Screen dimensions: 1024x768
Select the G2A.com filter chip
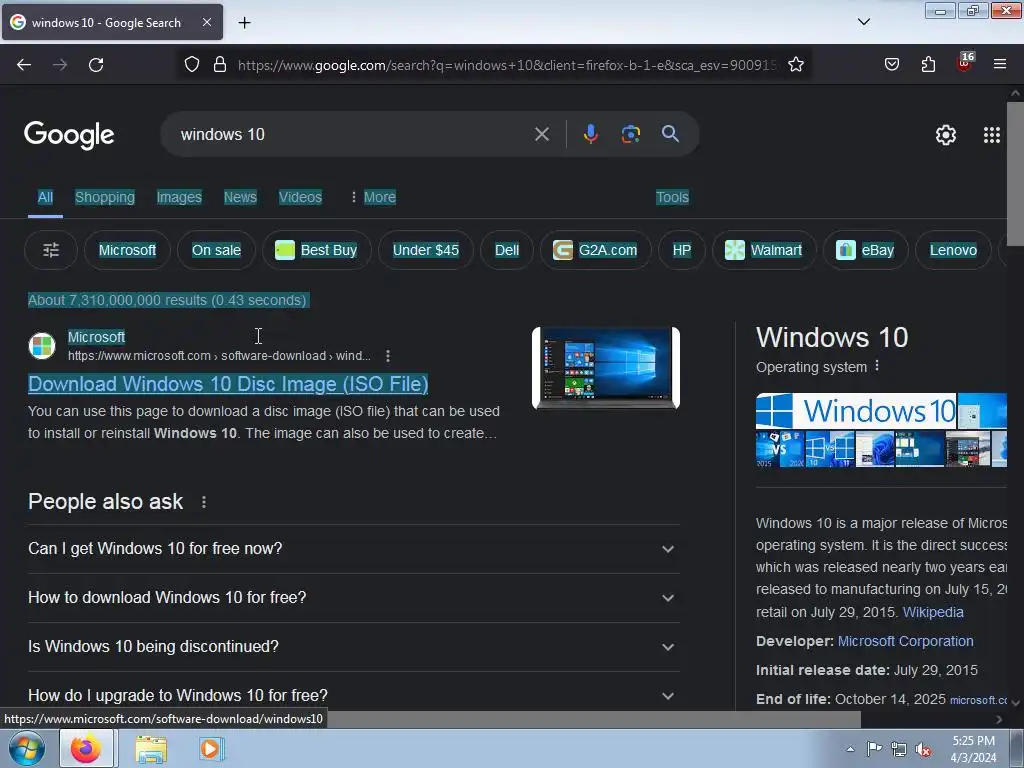tap(596, 250)
